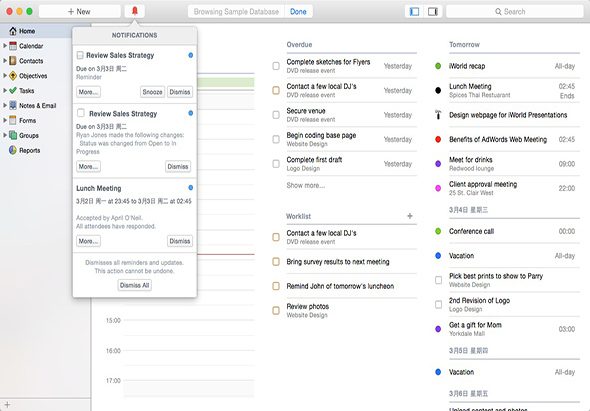Click red dot beside Benefits of AdWords
This screenshot has height=411, width=590.
[x=438, y=139]
